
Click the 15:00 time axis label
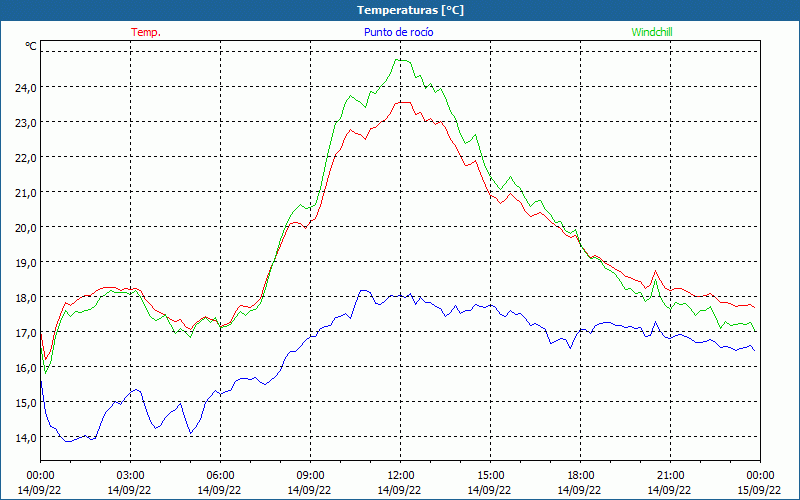(490, 476)
